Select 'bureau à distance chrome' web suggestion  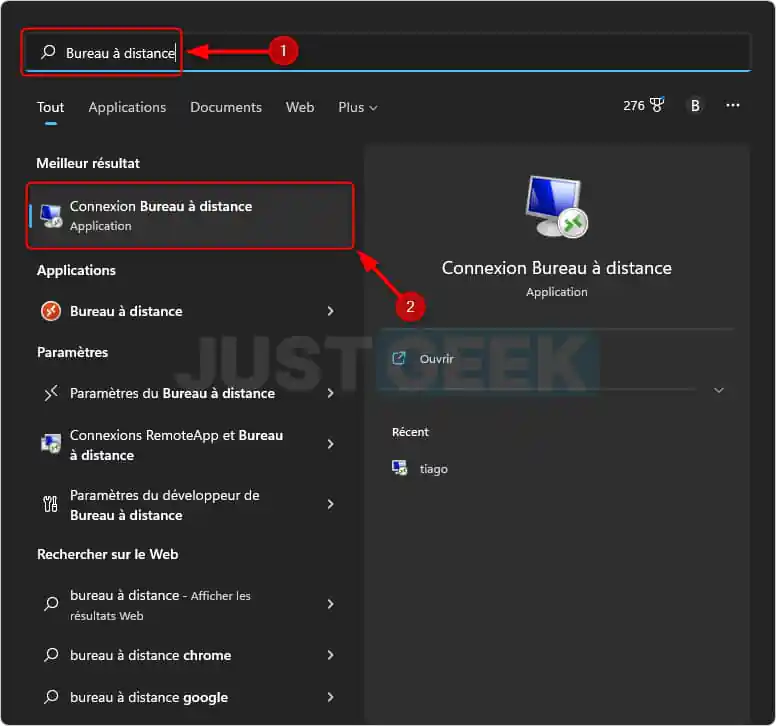pyautogui.click(x=188, y=655)
